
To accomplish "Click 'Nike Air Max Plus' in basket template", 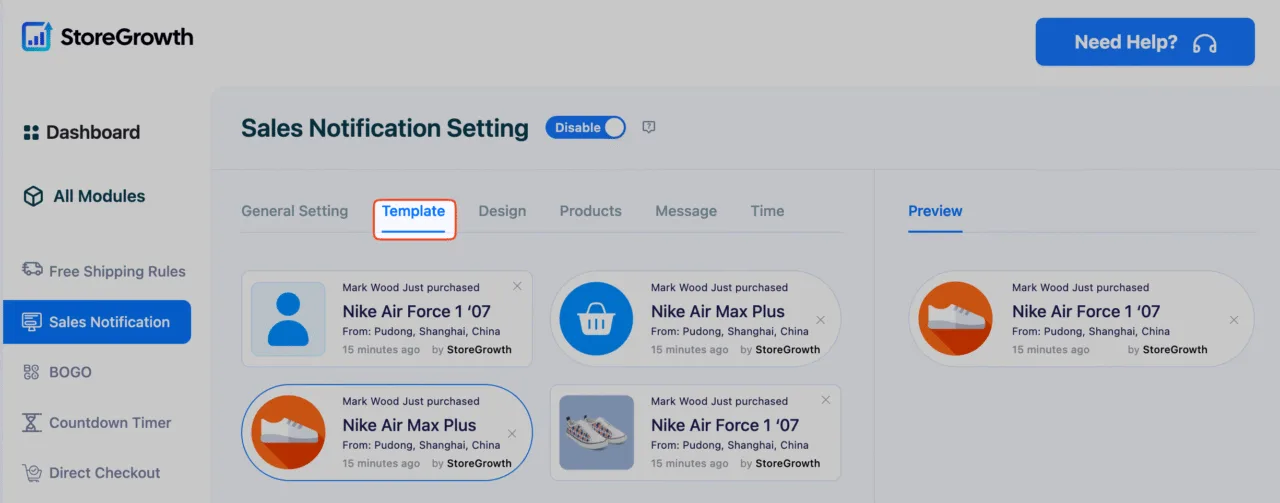I will [x=718, y=311].
